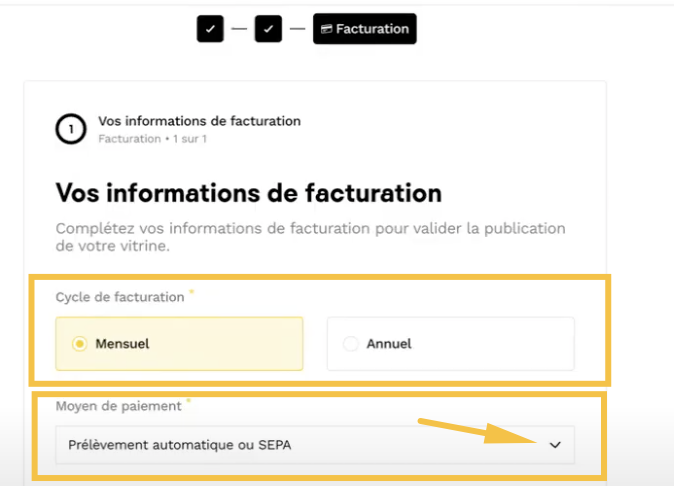Click the Facturation 1 sur 1 subtitle
674x486 pixels.
pos(152,139)
